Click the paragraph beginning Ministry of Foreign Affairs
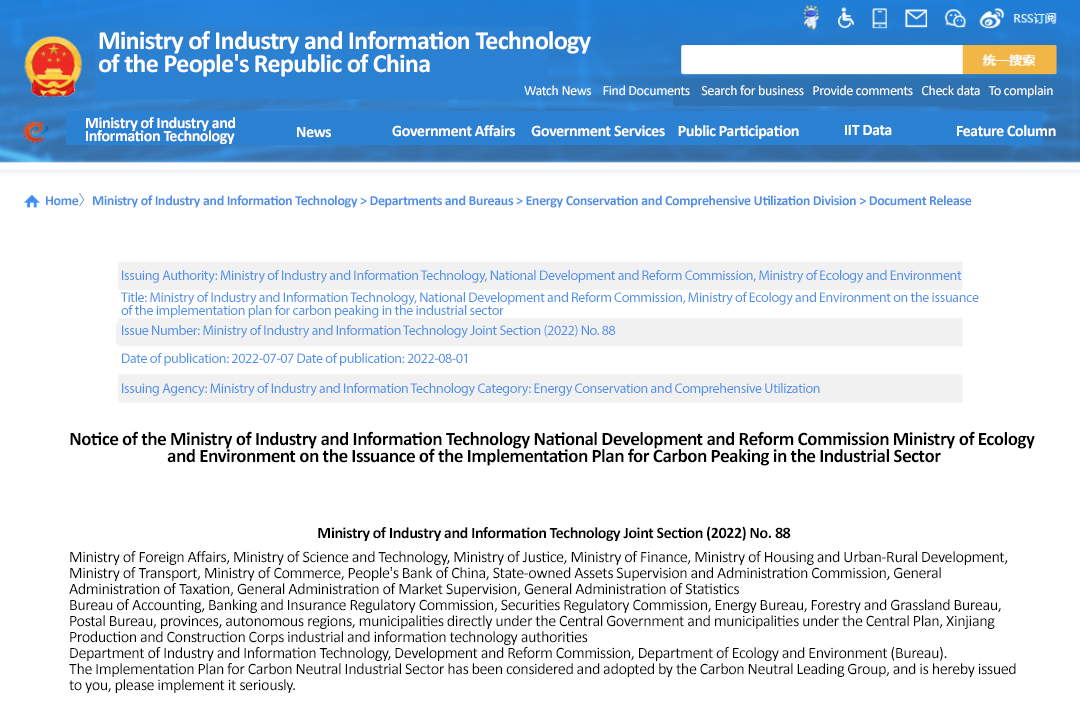The width and height of the screenshot is (1080, 716). [538, 573]
